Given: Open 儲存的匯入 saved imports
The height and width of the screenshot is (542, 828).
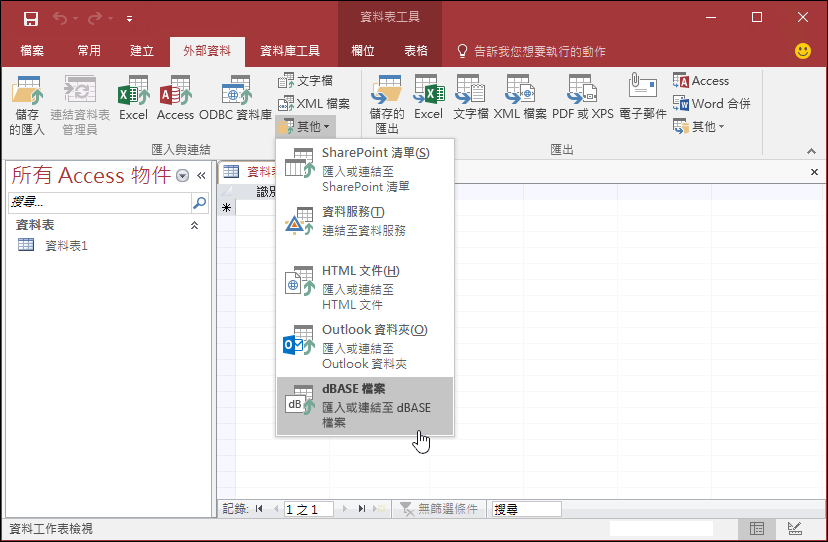Looking at the screenshot, I should point(27,105).
